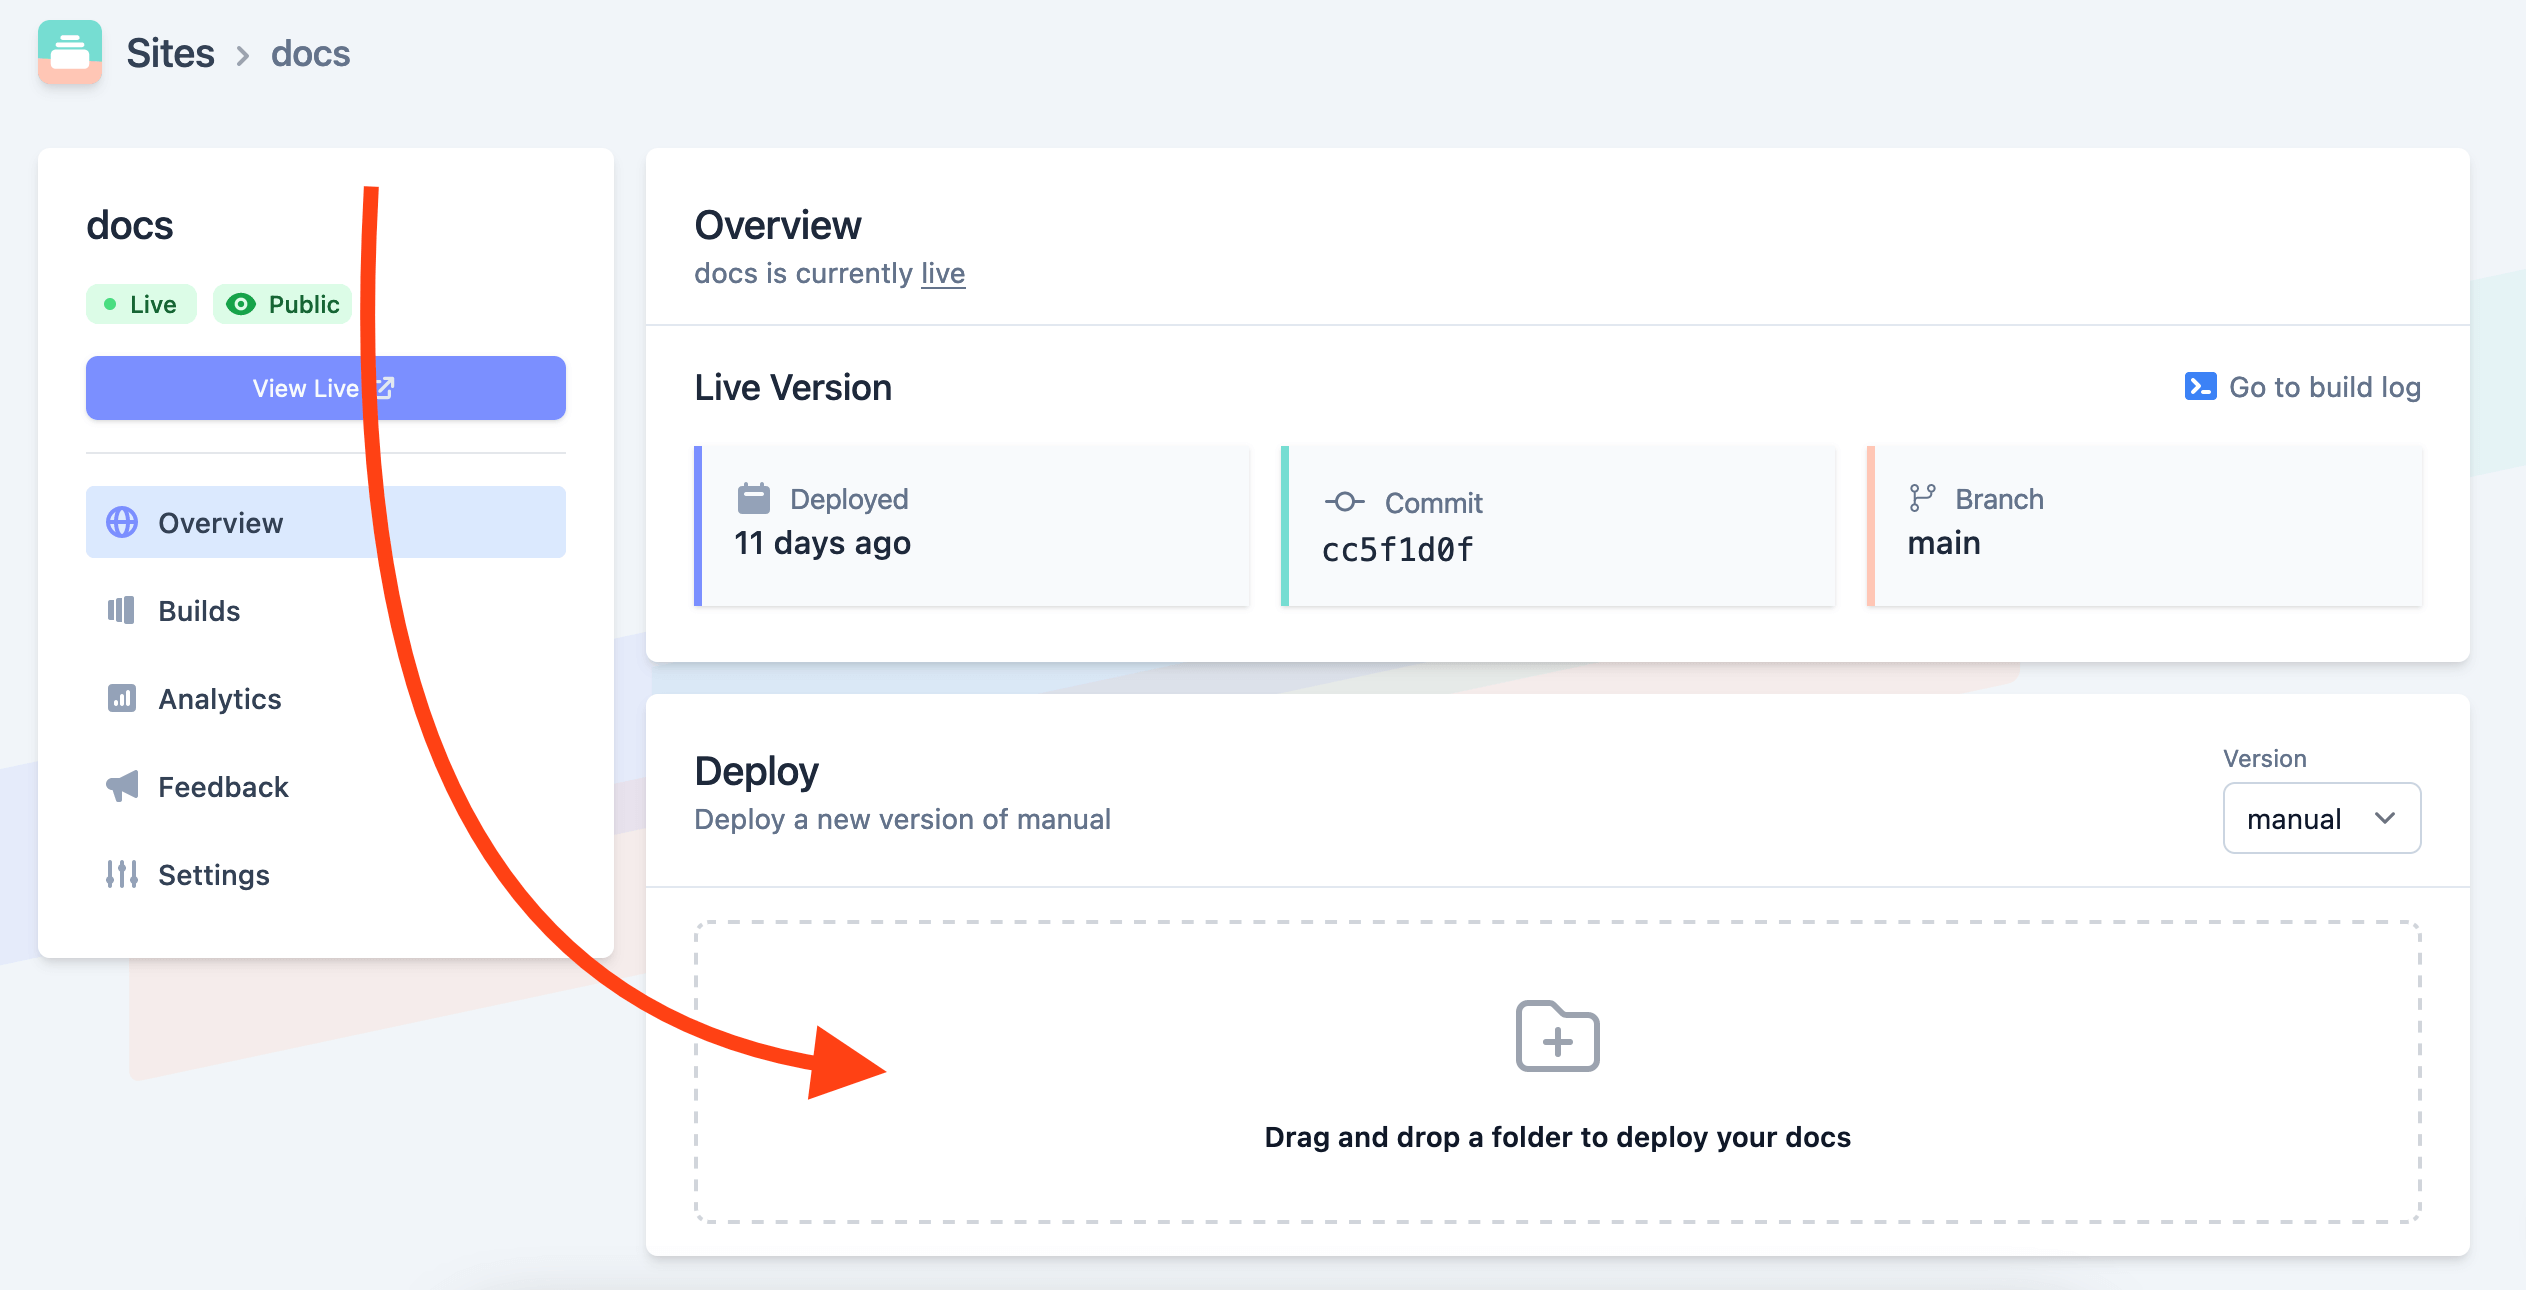Click the Settings sliders icon
The height and width of the screenshot is (1290, 2526).
coord(121,874)
